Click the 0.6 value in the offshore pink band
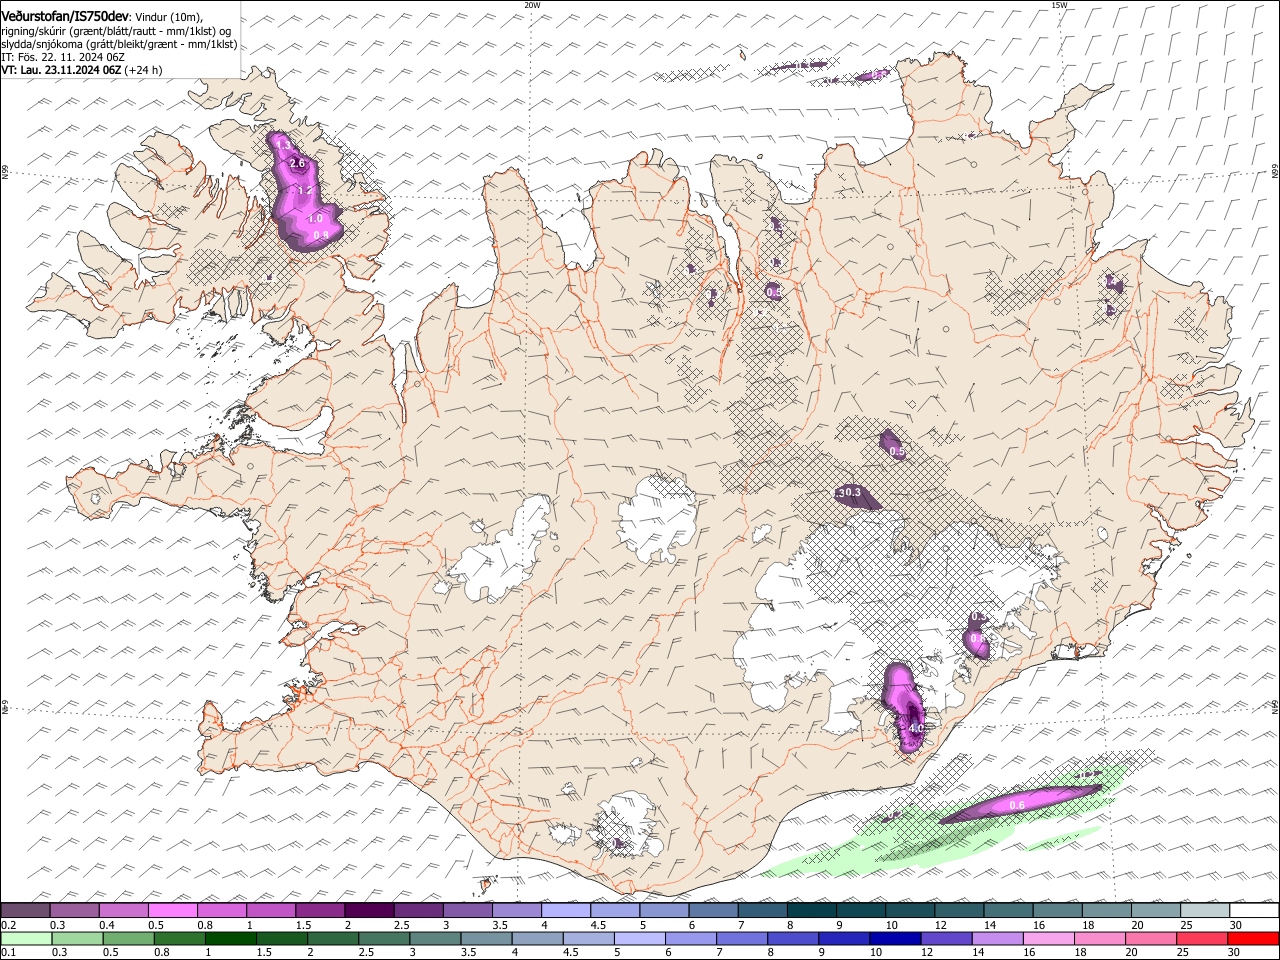The image size is (1280, 960). [x=1017, y=805]
